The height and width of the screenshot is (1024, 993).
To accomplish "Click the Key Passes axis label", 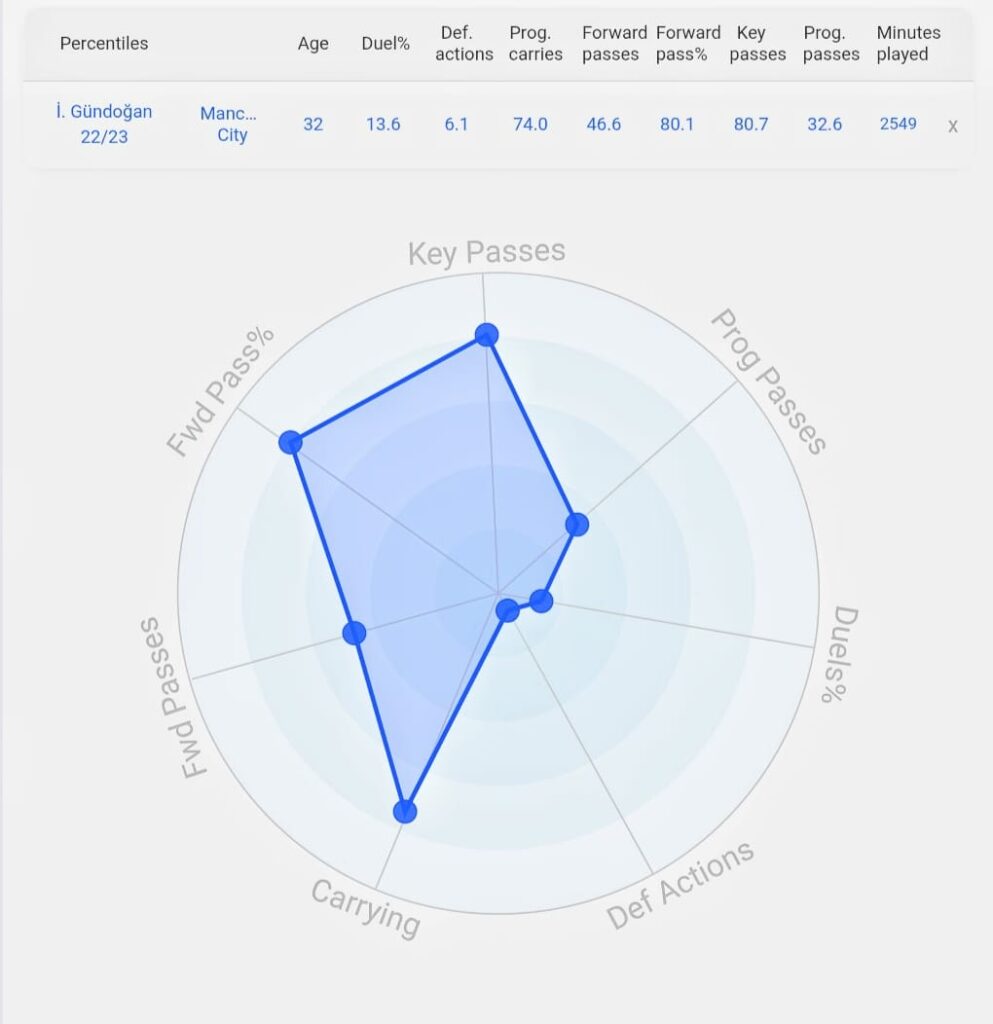I will coord(486,253).
